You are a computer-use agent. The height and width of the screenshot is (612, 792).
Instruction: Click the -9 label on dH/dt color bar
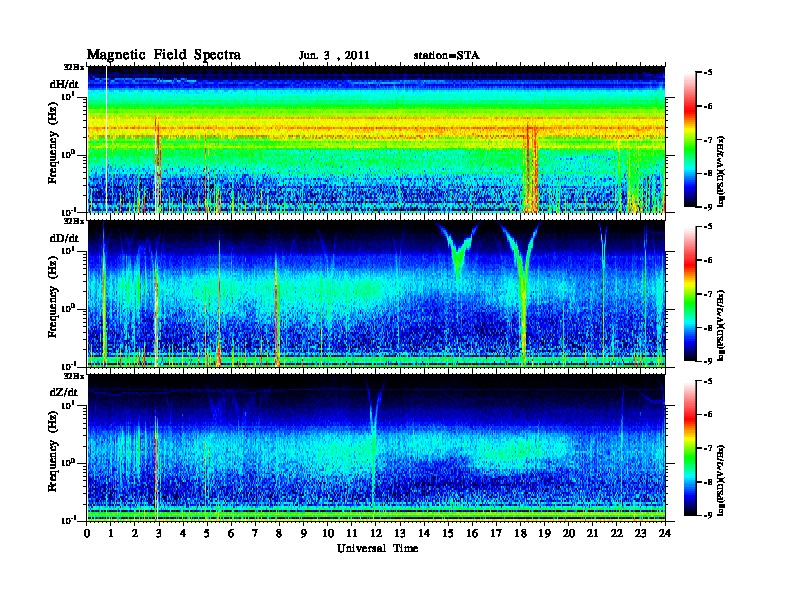click(708, 207)
